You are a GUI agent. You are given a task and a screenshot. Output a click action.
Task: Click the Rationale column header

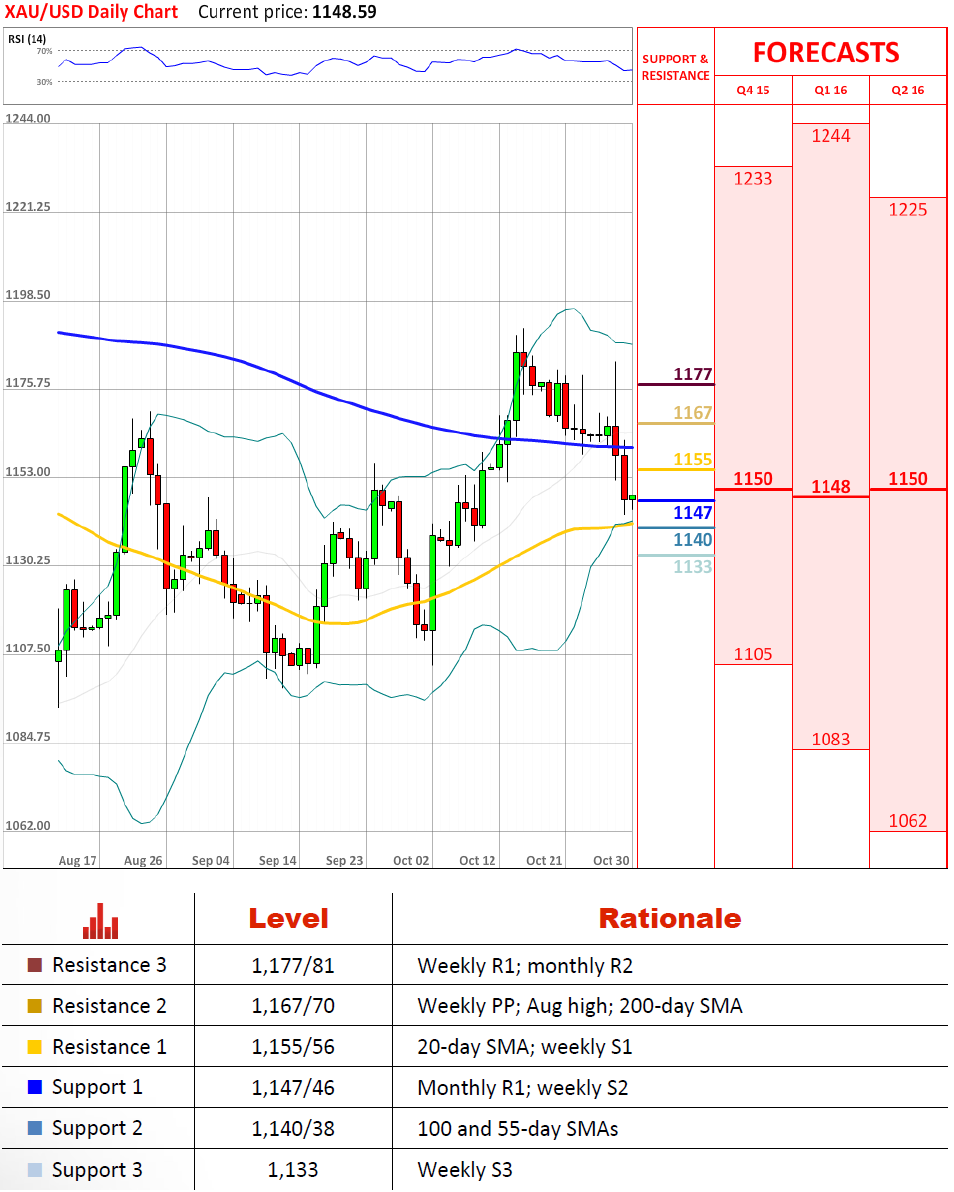[x=670, y=918]
